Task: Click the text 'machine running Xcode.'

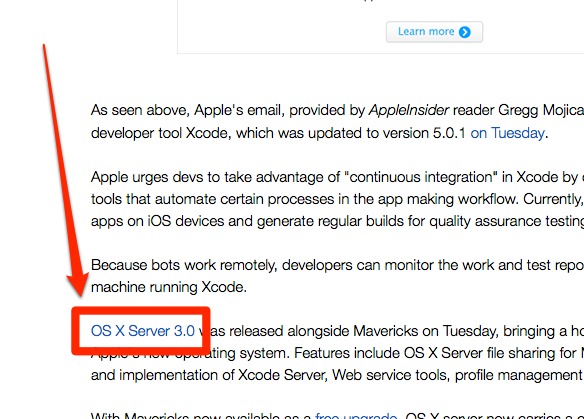Action: (169, 288)
